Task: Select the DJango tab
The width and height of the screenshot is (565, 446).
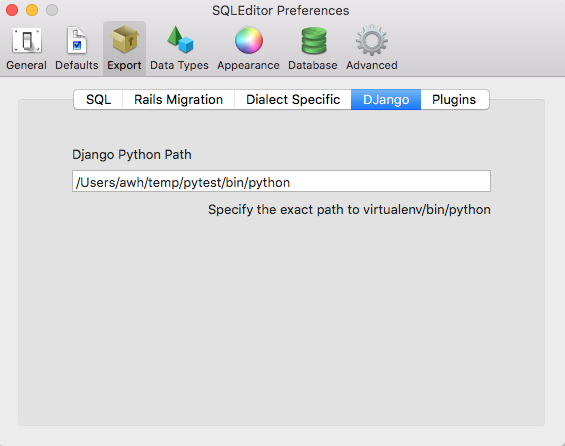Action: coord(386,99)
